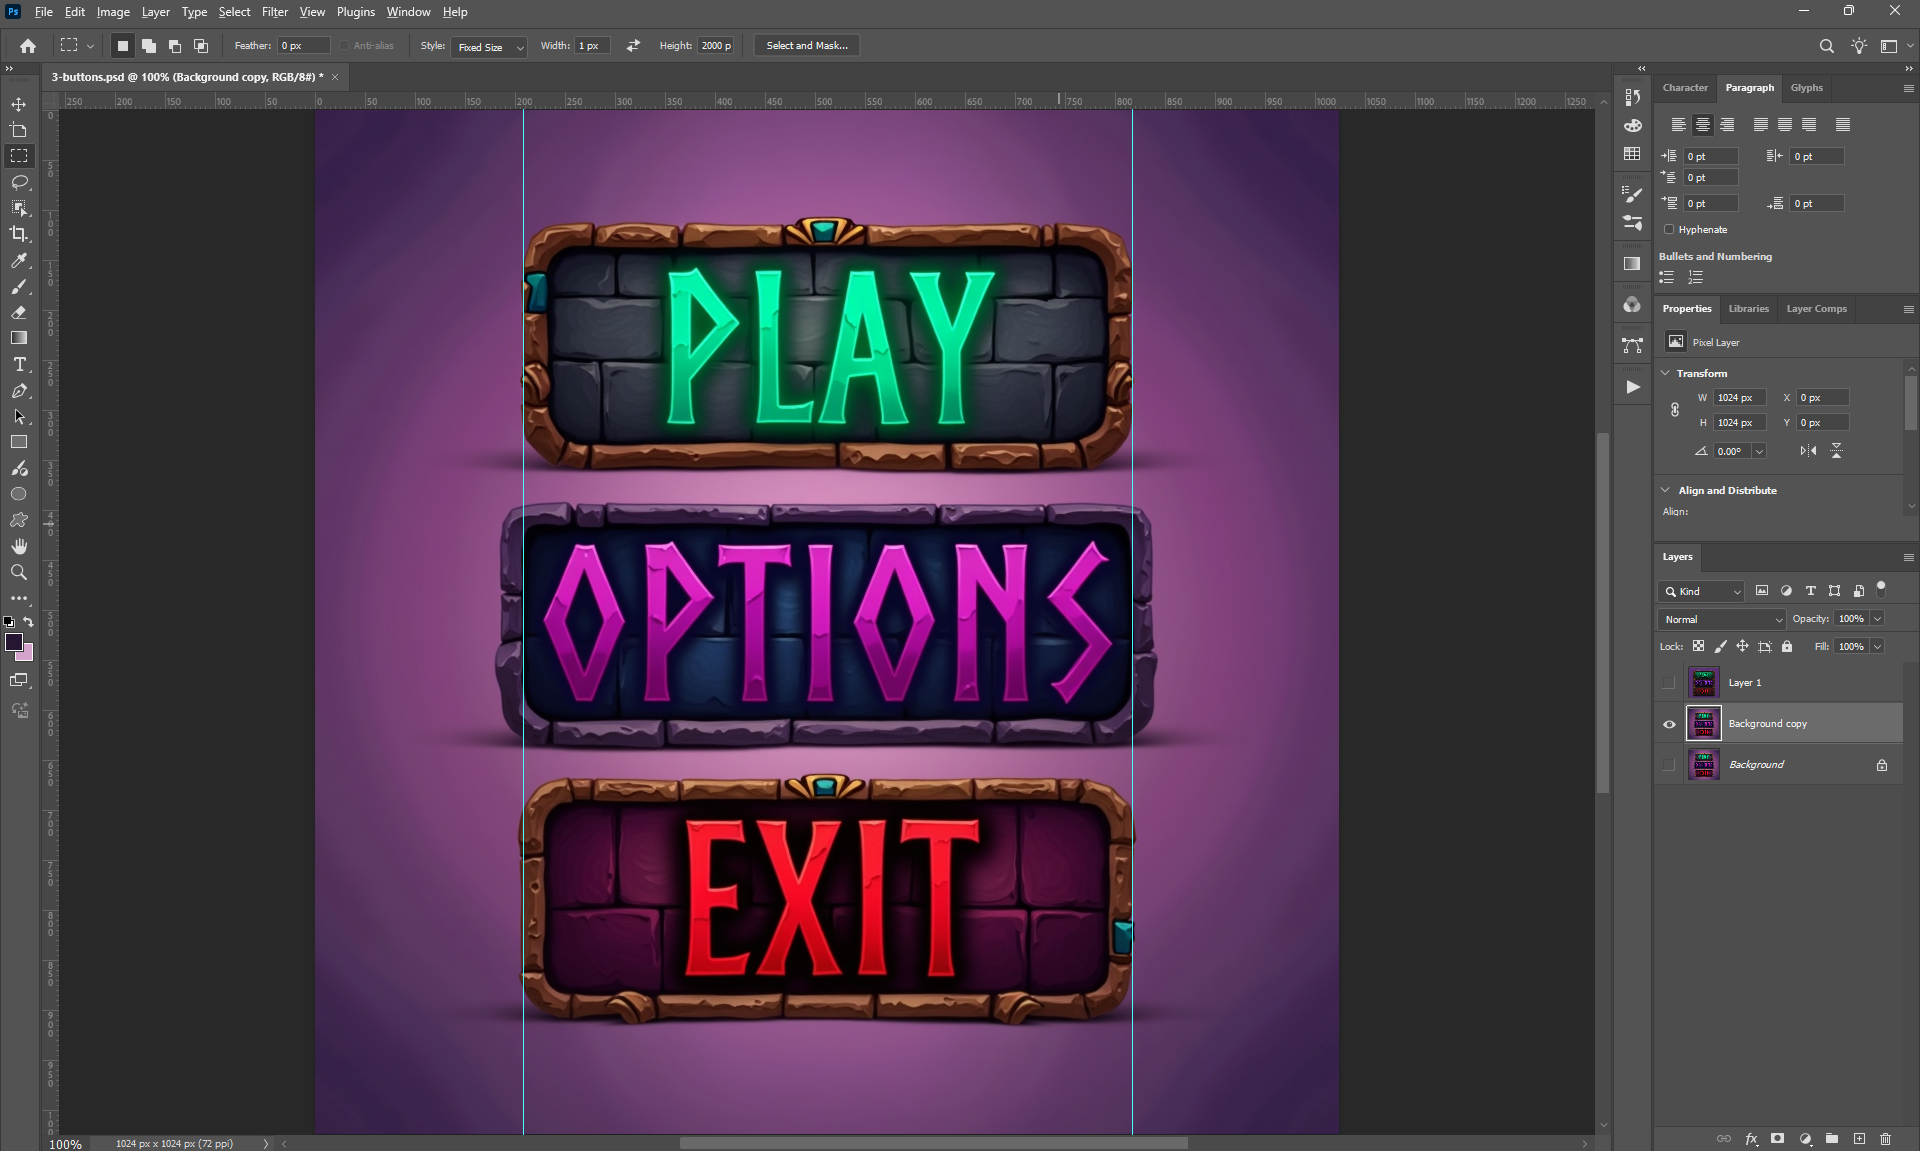Hide the Background copy layer

pyautogui.click(x=1669, y=724)
